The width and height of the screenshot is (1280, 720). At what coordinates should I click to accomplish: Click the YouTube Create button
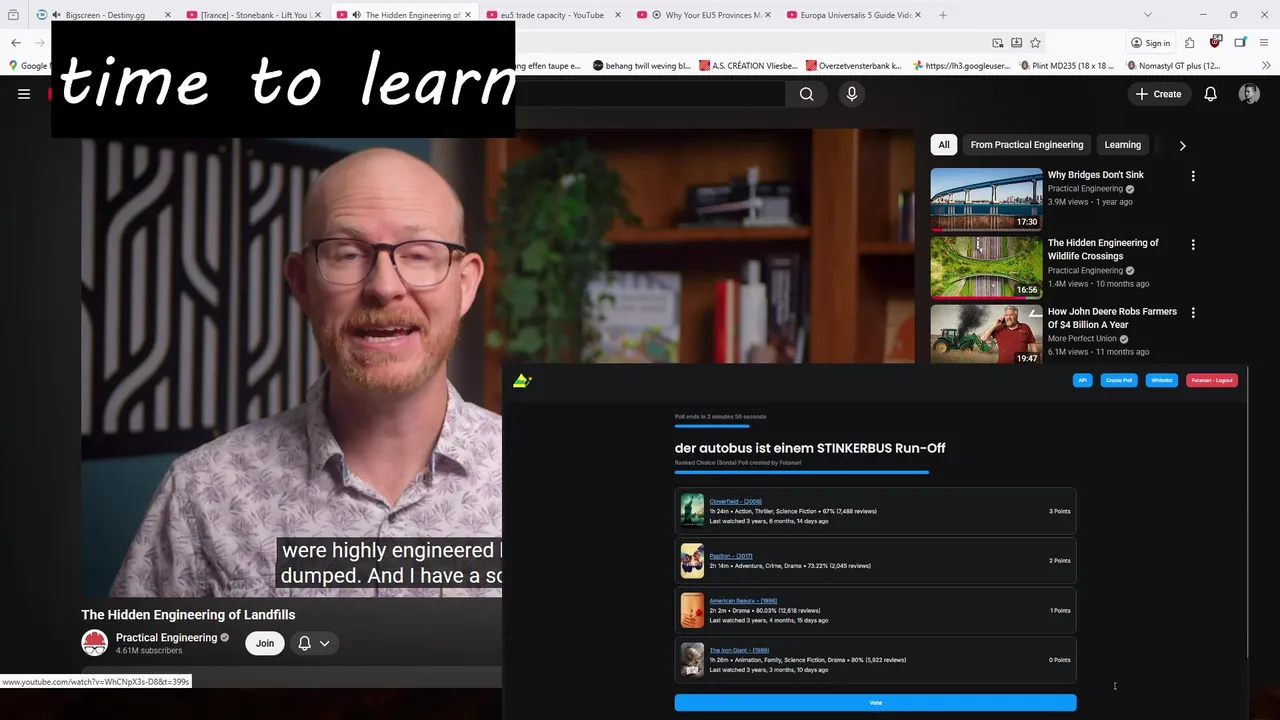pyautogui.click(x=1157, y=94)
